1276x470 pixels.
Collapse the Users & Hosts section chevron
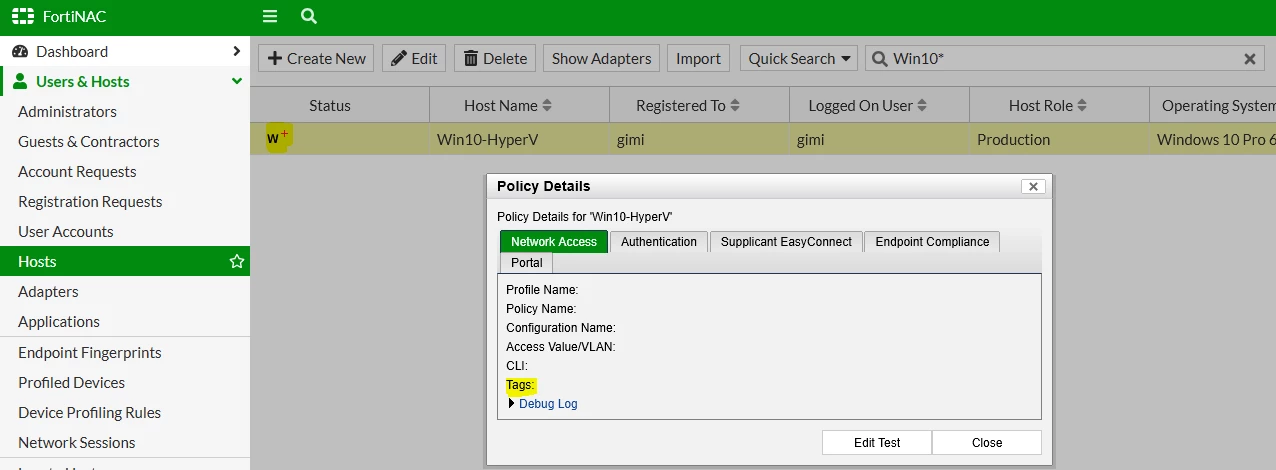[x=237, y=81]
